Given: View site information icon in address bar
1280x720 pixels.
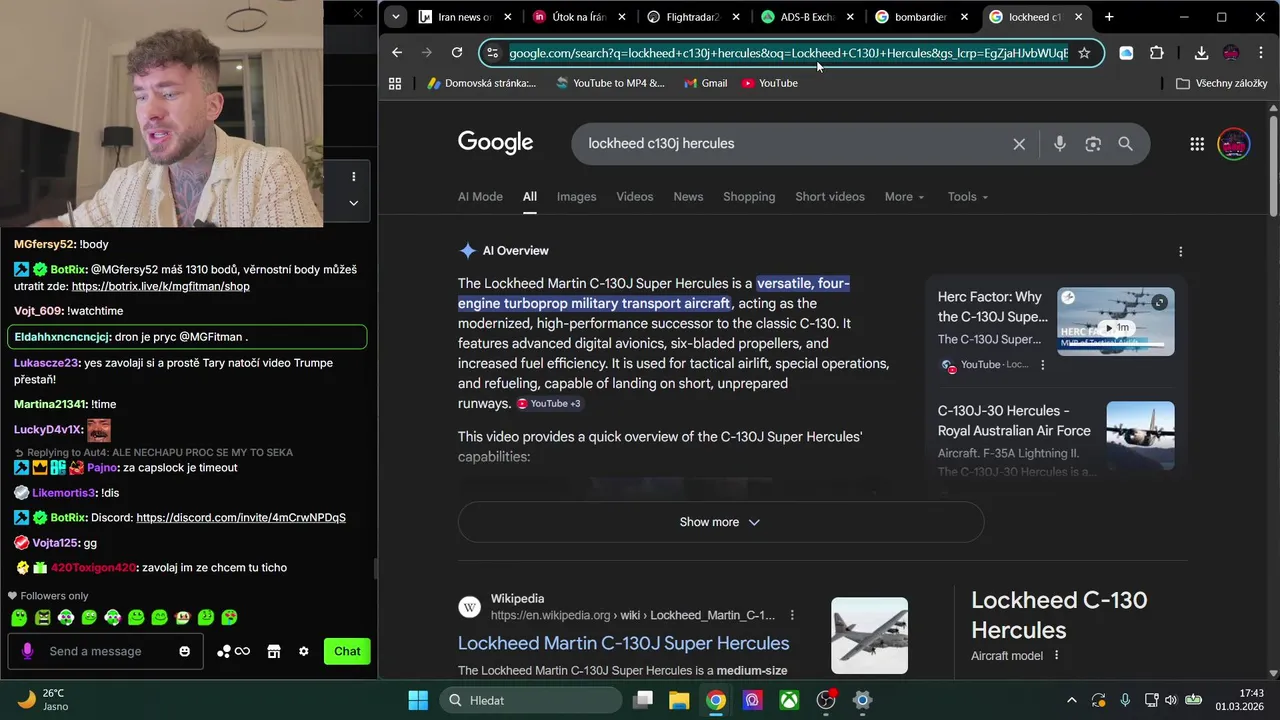Looking at the screenshot, I should click(492, 53).
